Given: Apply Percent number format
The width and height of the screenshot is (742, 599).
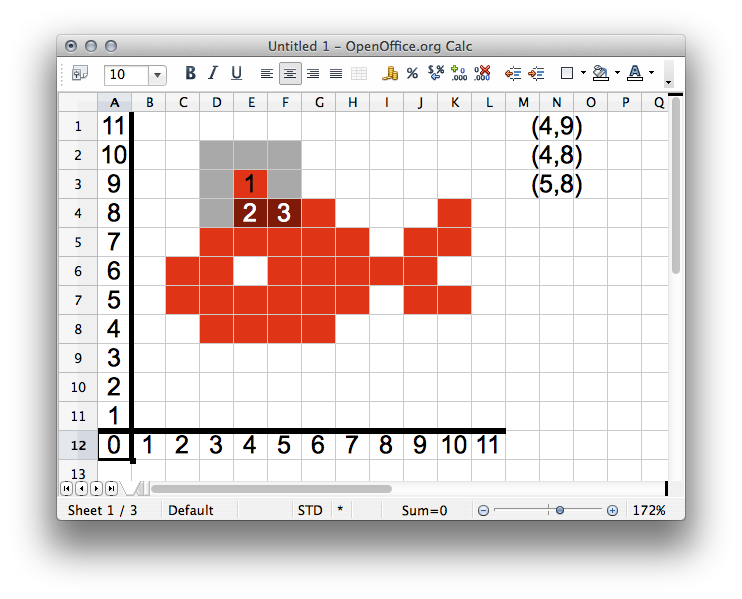Looking at the screenshot, I should (412, 73).
